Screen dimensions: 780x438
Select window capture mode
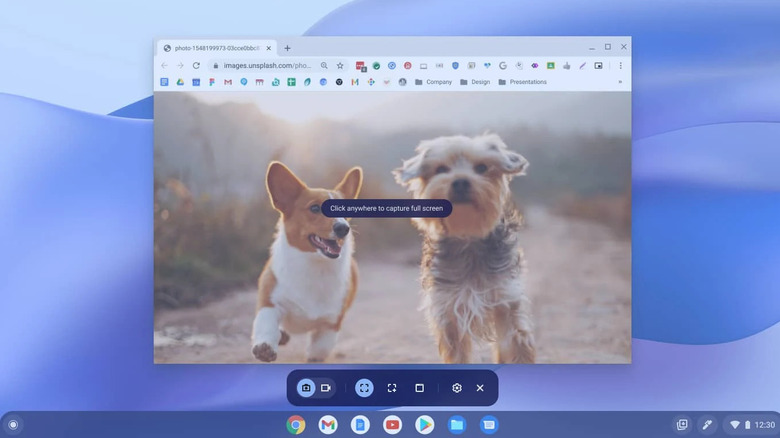[419, 388]
